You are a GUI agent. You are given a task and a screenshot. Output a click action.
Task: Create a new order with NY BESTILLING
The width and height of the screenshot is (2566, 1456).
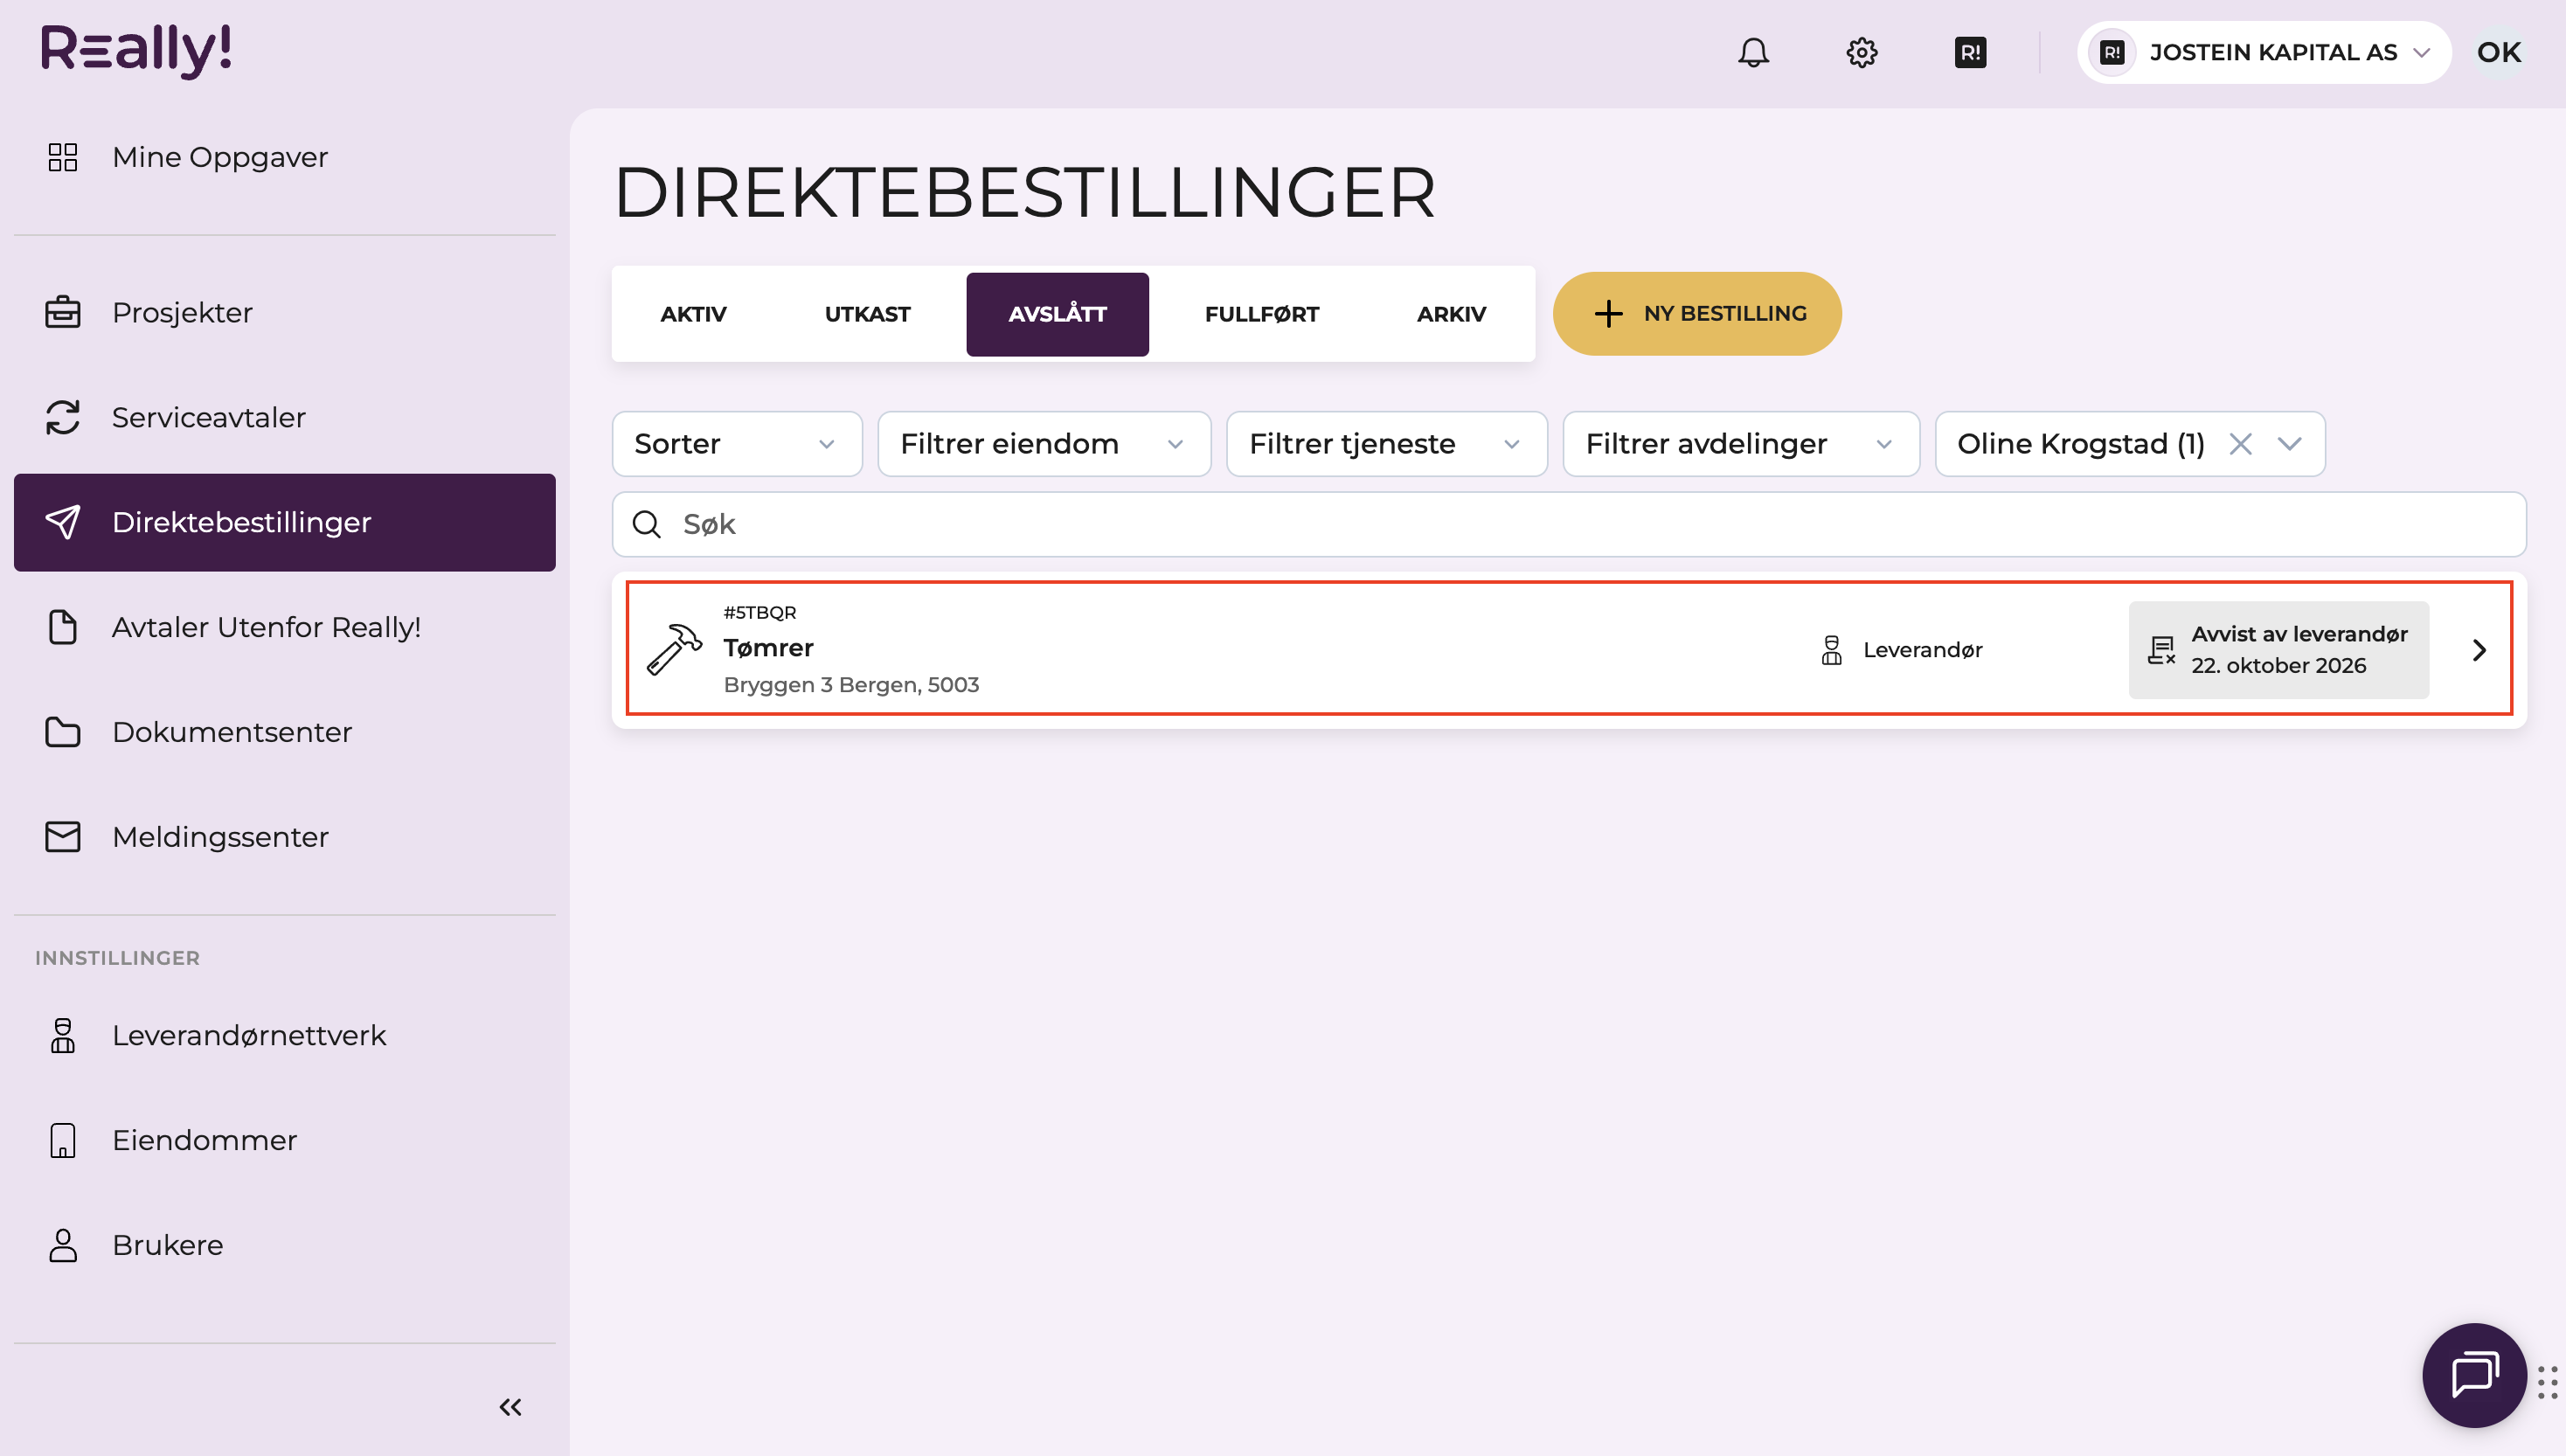[1697, 314]
